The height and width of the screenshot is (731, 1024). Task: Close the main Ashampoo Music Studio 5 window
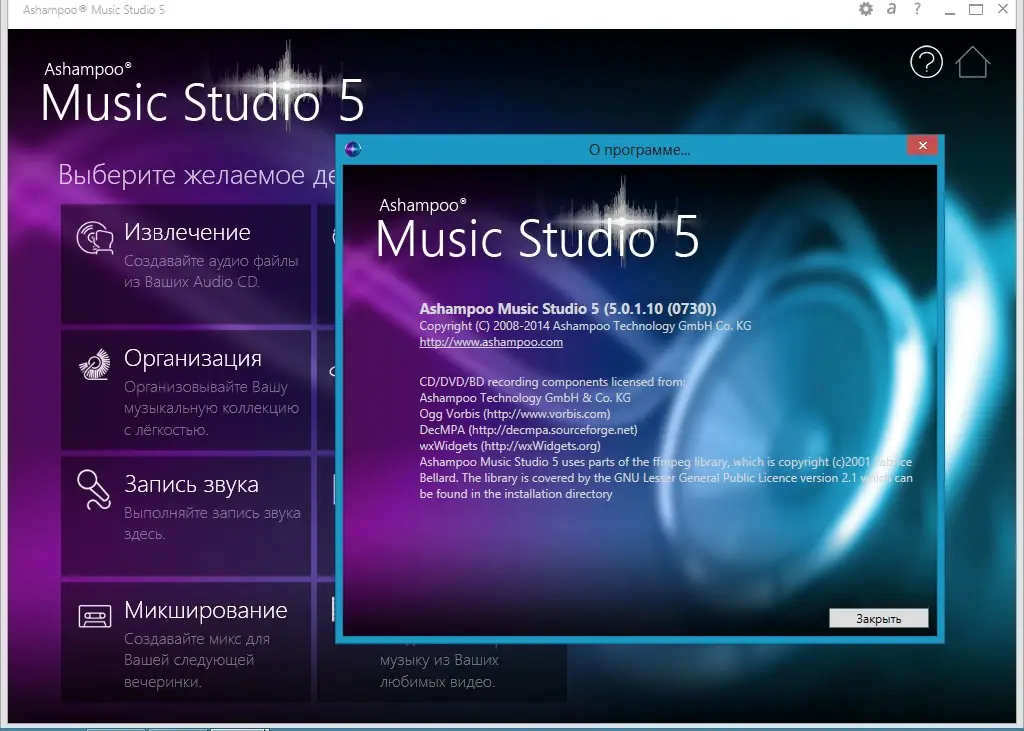(x=1003, y=9)
